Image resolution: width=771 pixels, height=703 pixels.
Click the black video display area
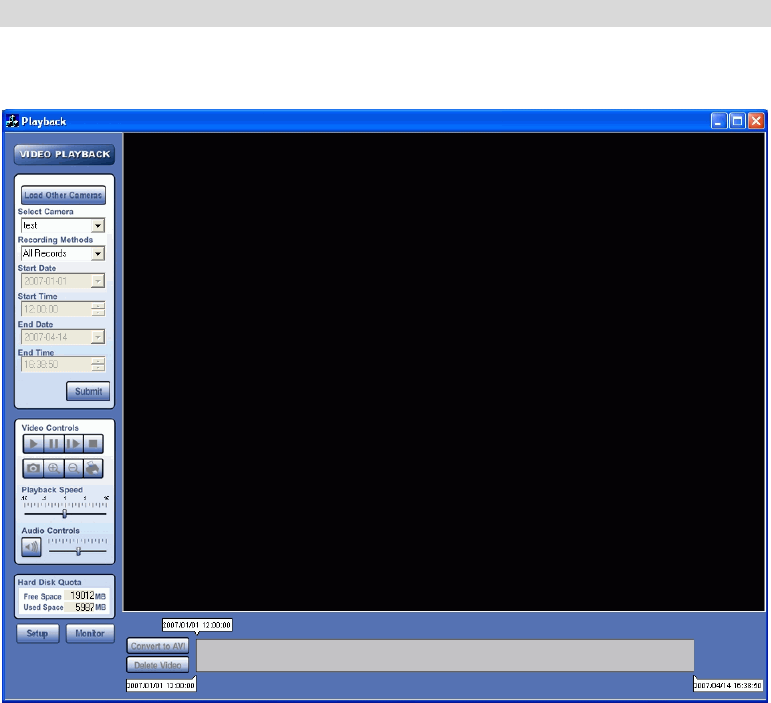pos(444,372)
